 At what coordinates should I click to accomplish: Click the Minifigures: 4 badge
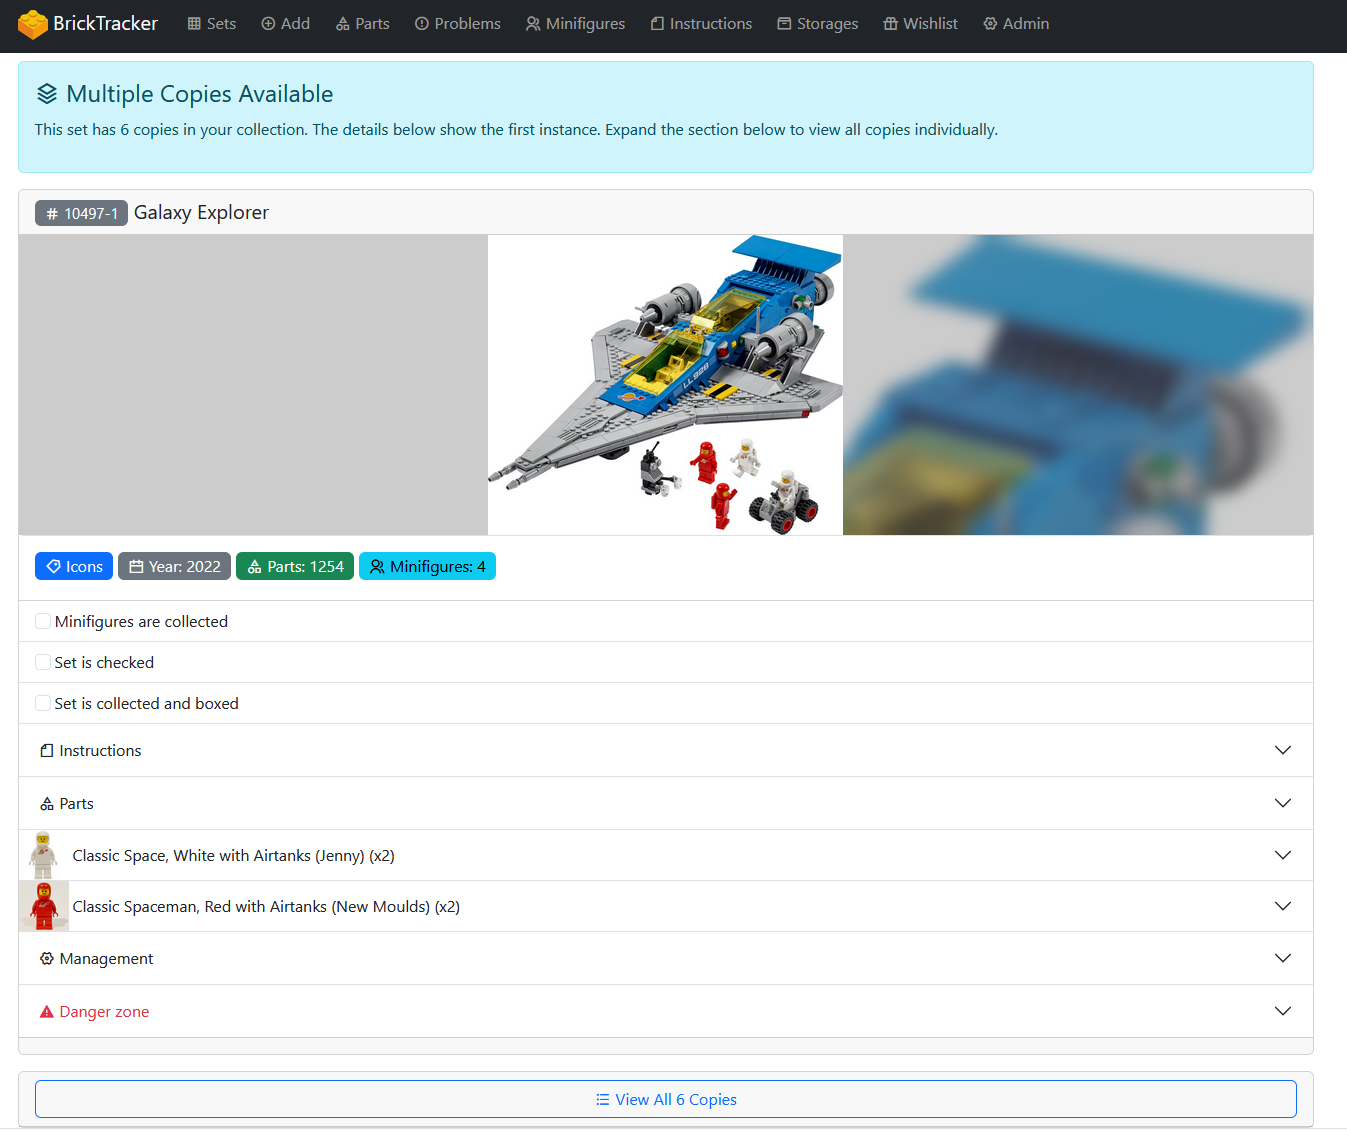tap(427, 566)
